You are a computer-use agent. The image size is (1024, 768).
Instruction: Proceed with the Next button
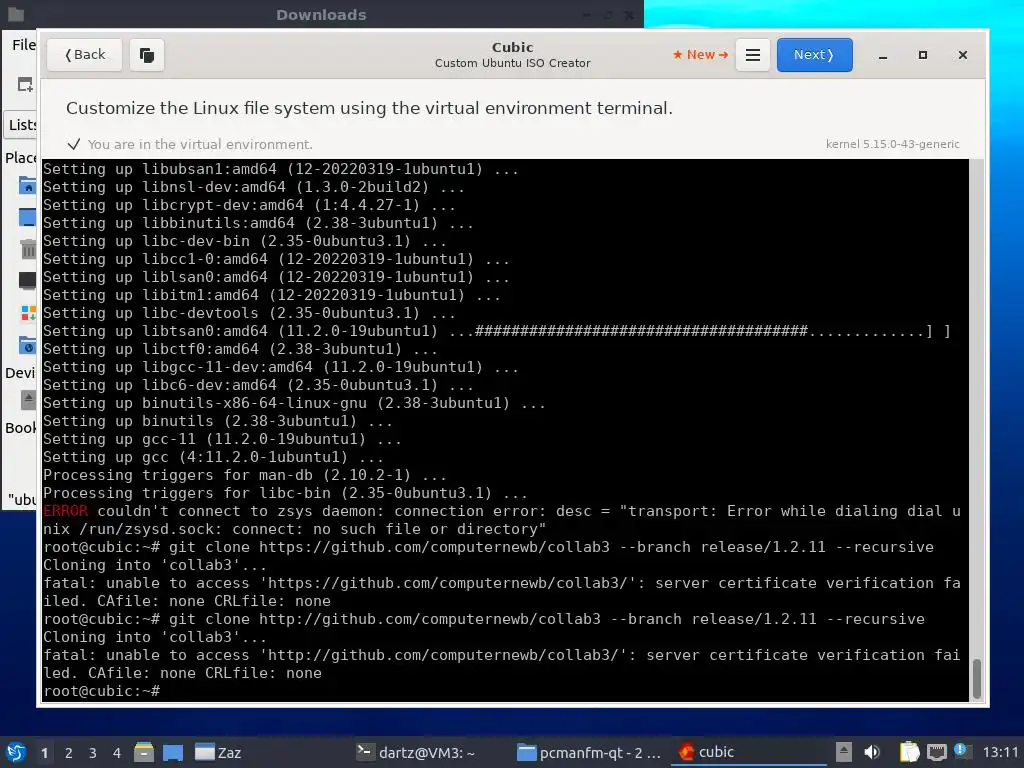pos(814,55)
